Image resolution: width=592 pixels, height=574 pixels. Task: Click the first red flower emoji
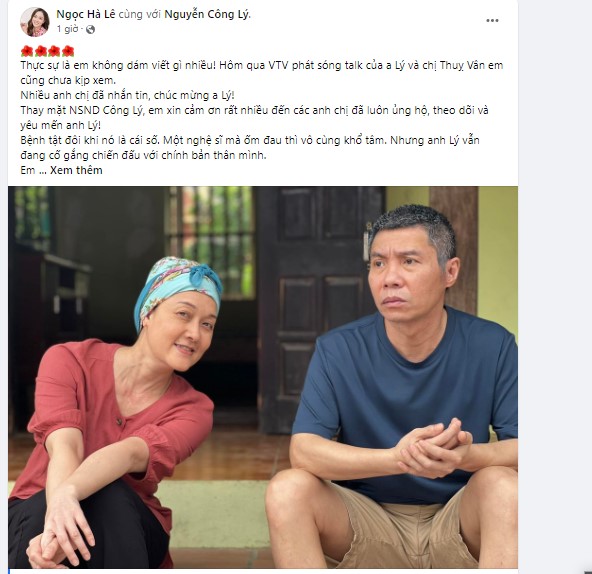(27, 51)
